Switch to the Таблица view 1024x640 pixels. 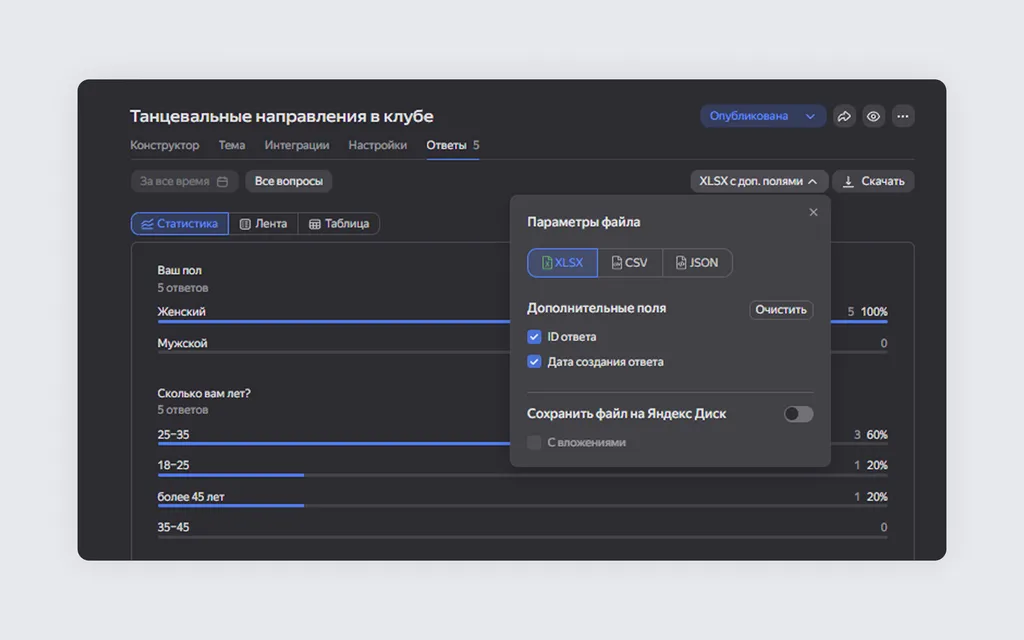tap(339, 223)
